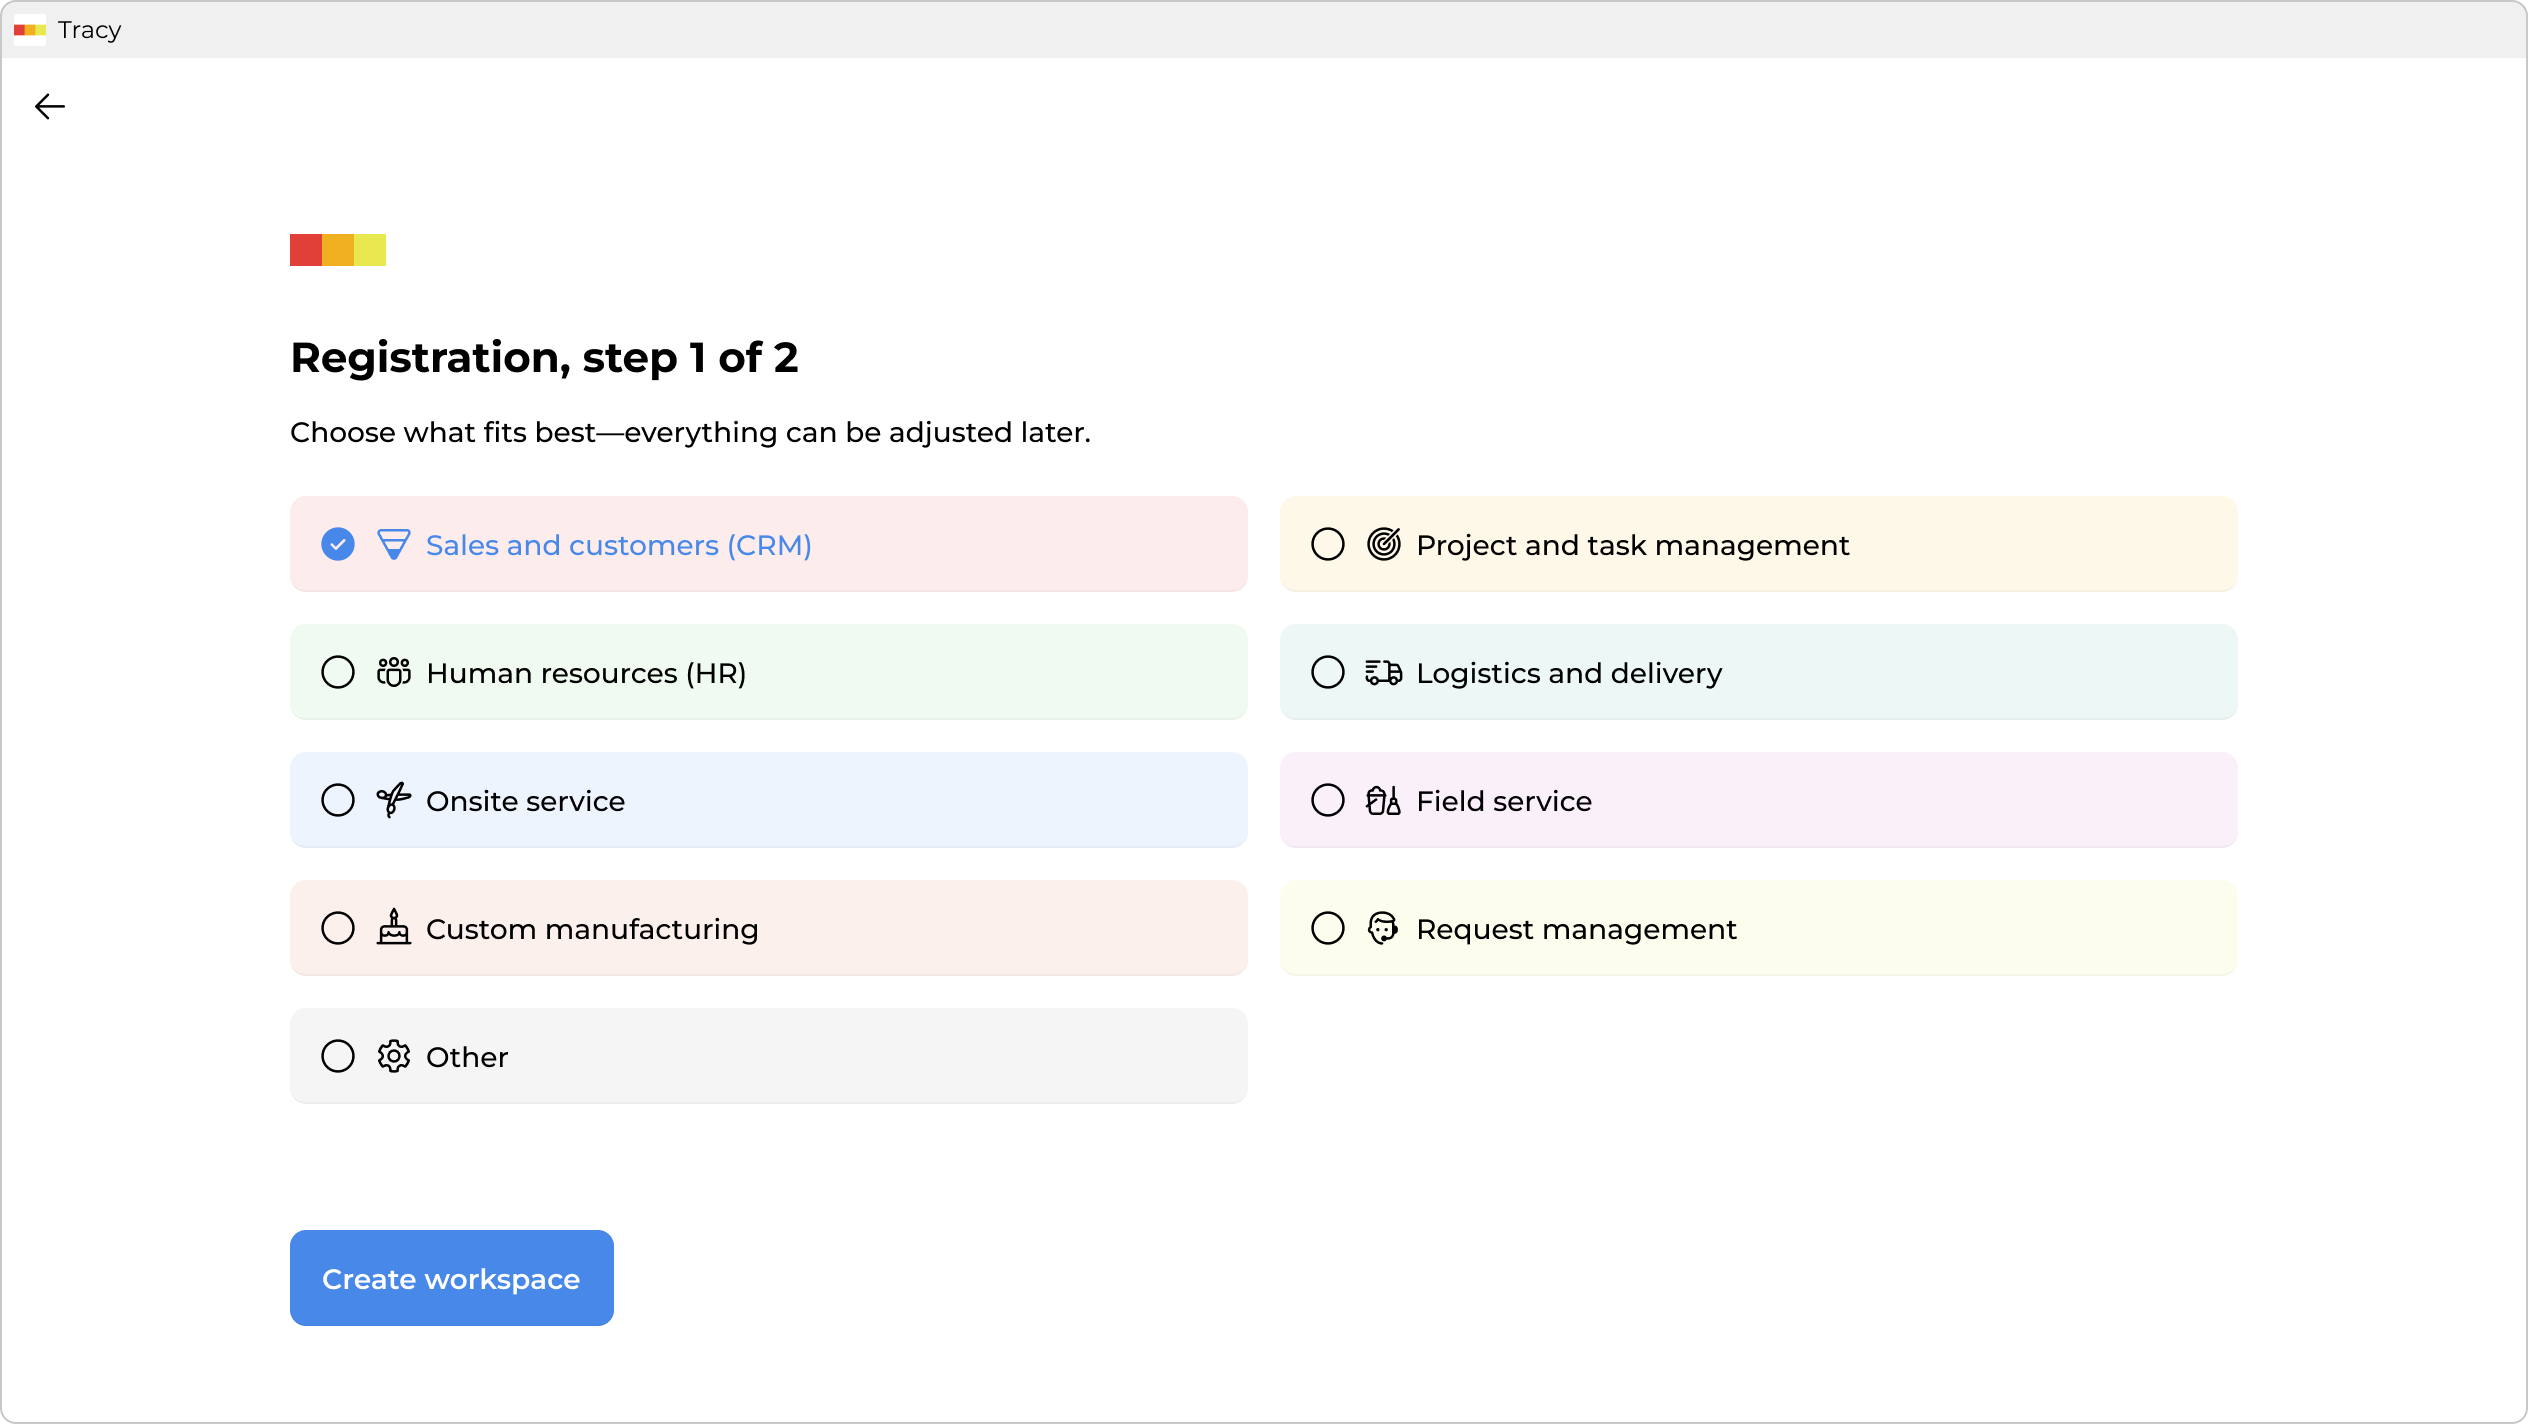Screen dimensions: 2528x1424
Task: Click the Onsite service plant icon
Action: coord(393,800)
